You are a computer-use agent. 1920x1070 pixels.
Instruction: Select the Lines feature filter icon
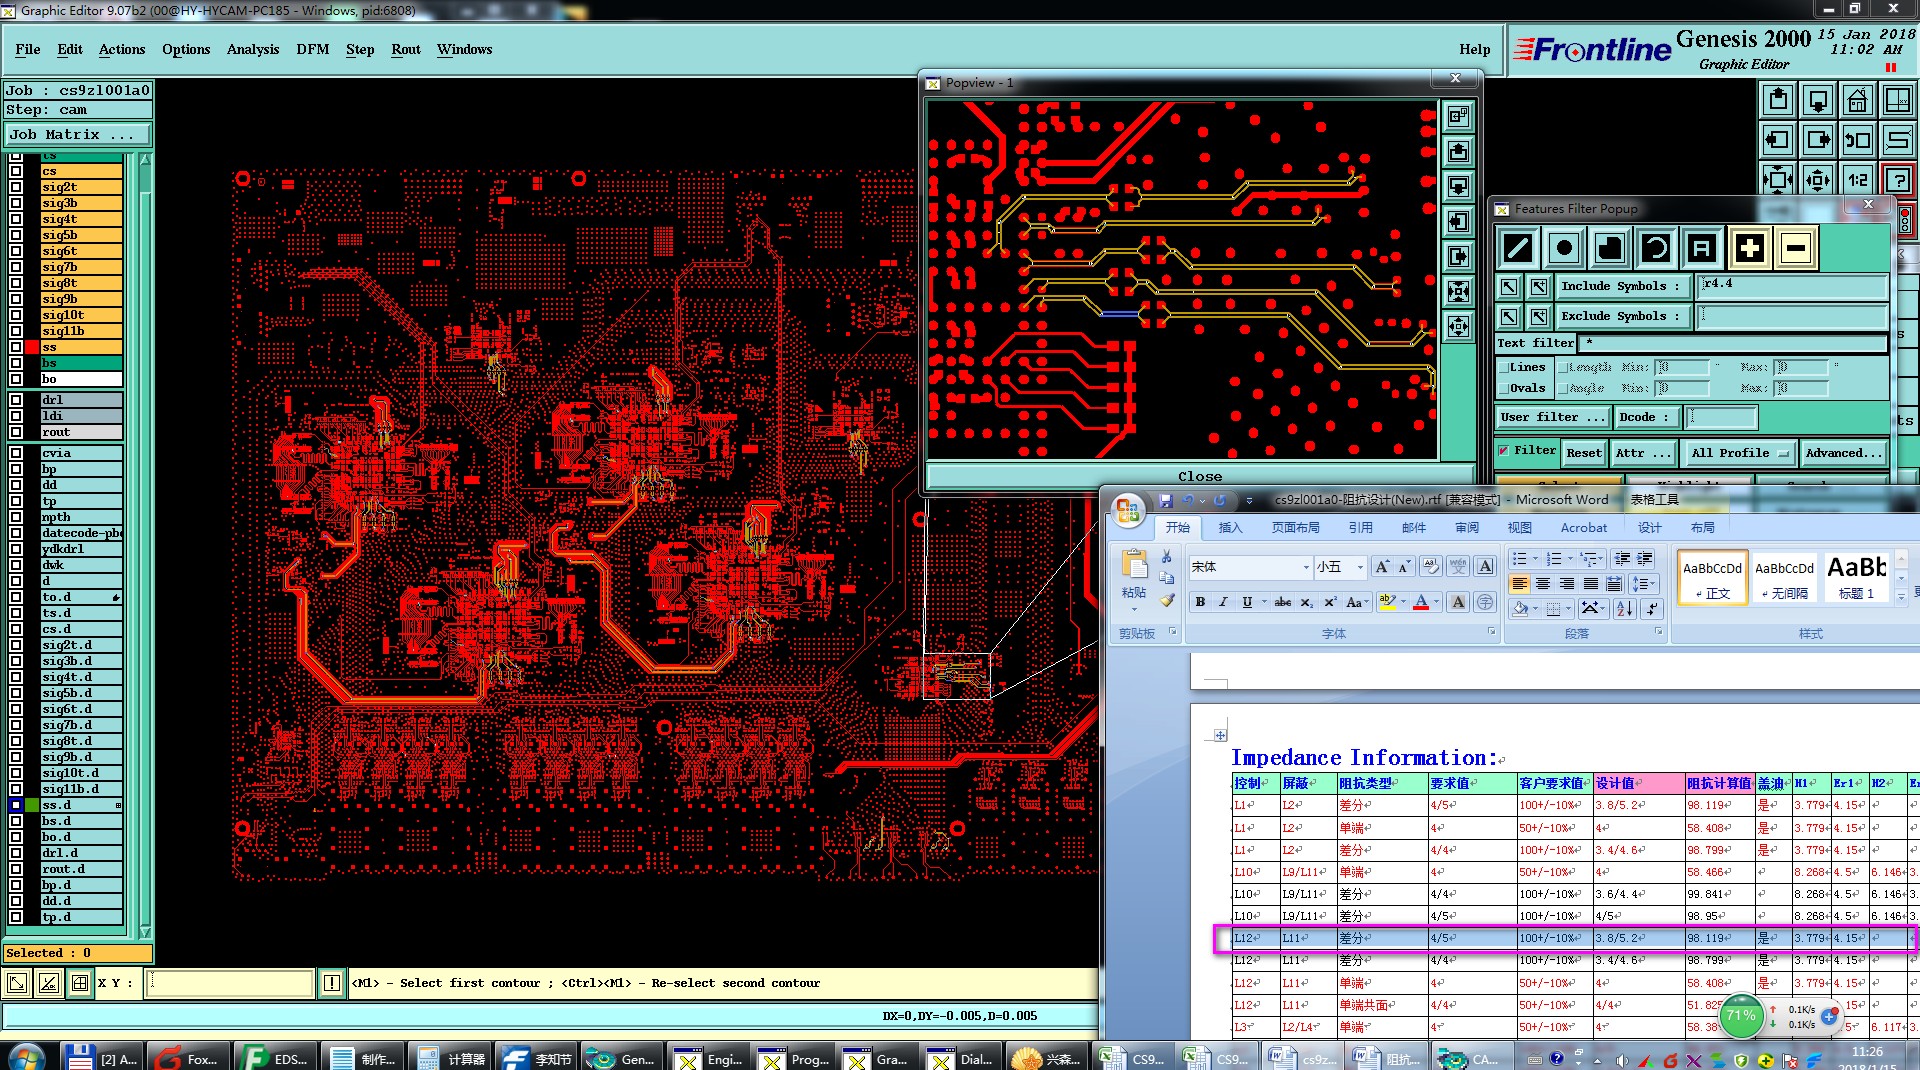[x=1517, y=248]
